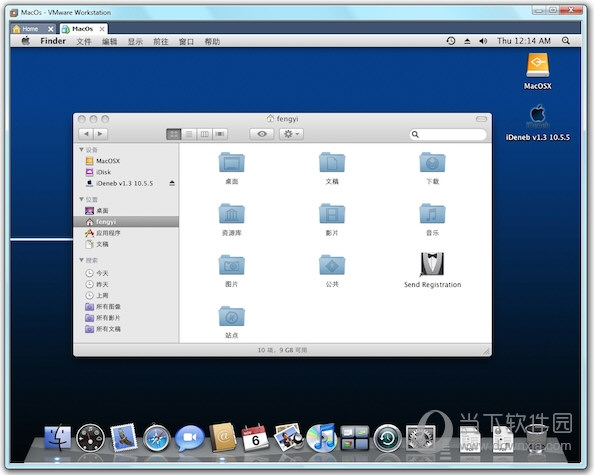This screenshot has width=594, height=475.
Task: Click the Finder search field
Action: [448, 134]
